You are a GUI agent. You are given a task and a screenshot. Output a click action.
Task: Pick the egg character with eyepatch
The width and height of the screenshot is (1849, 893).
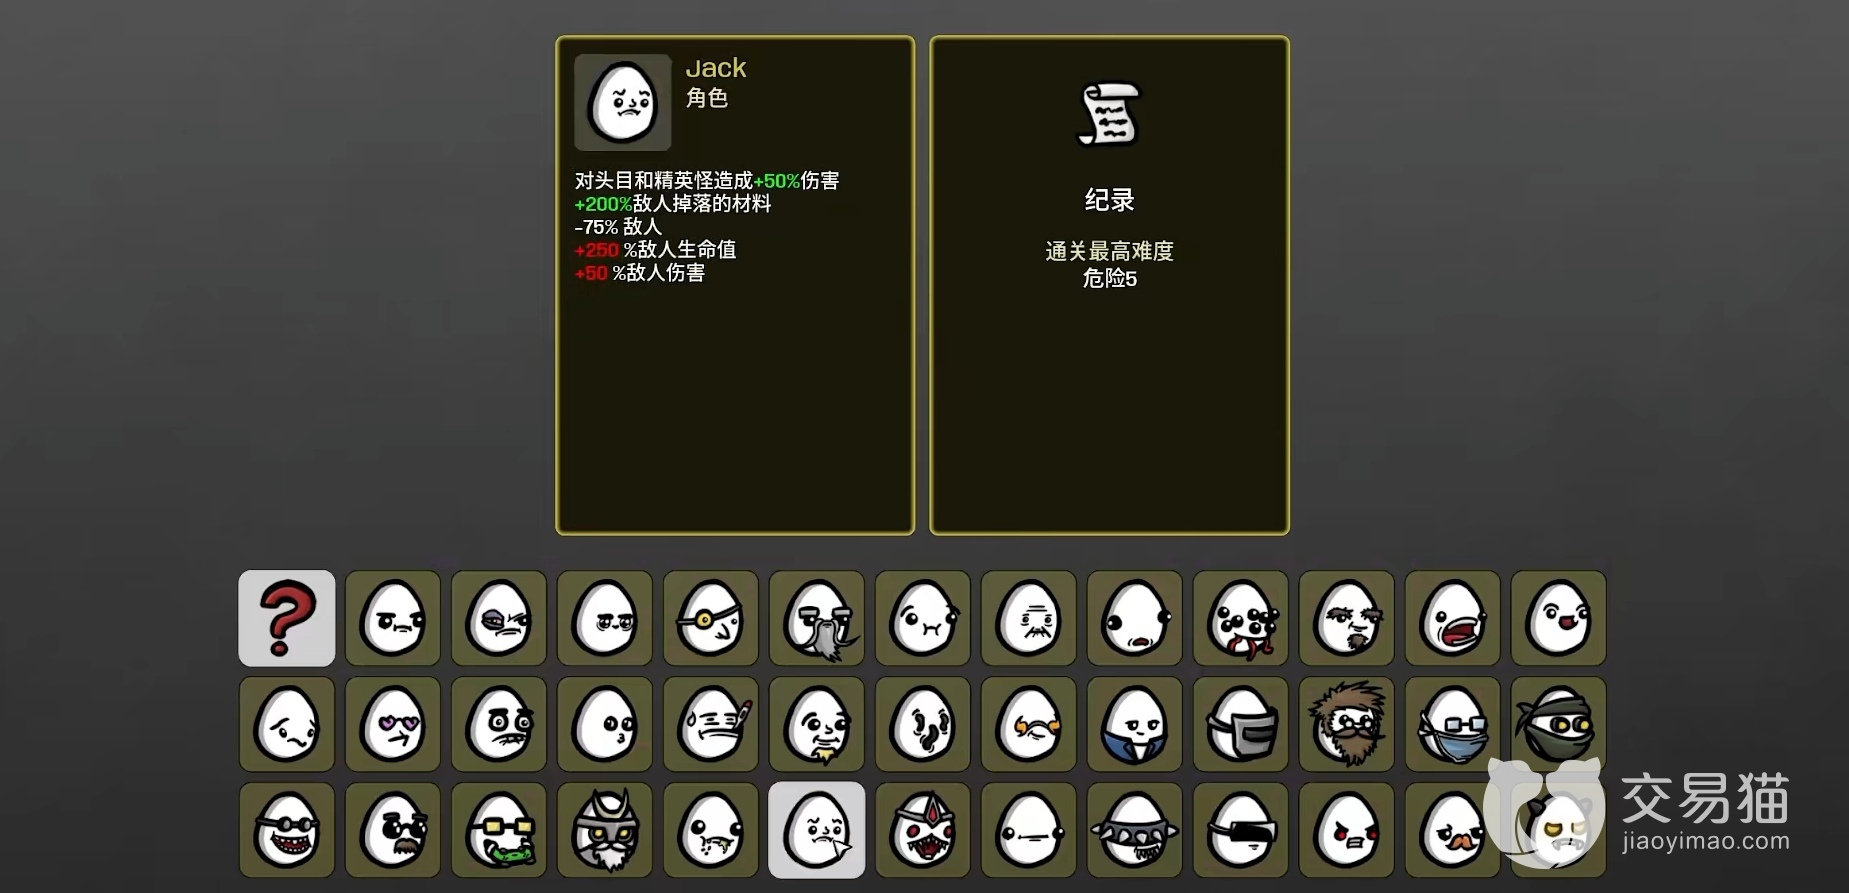pos(711,618)
